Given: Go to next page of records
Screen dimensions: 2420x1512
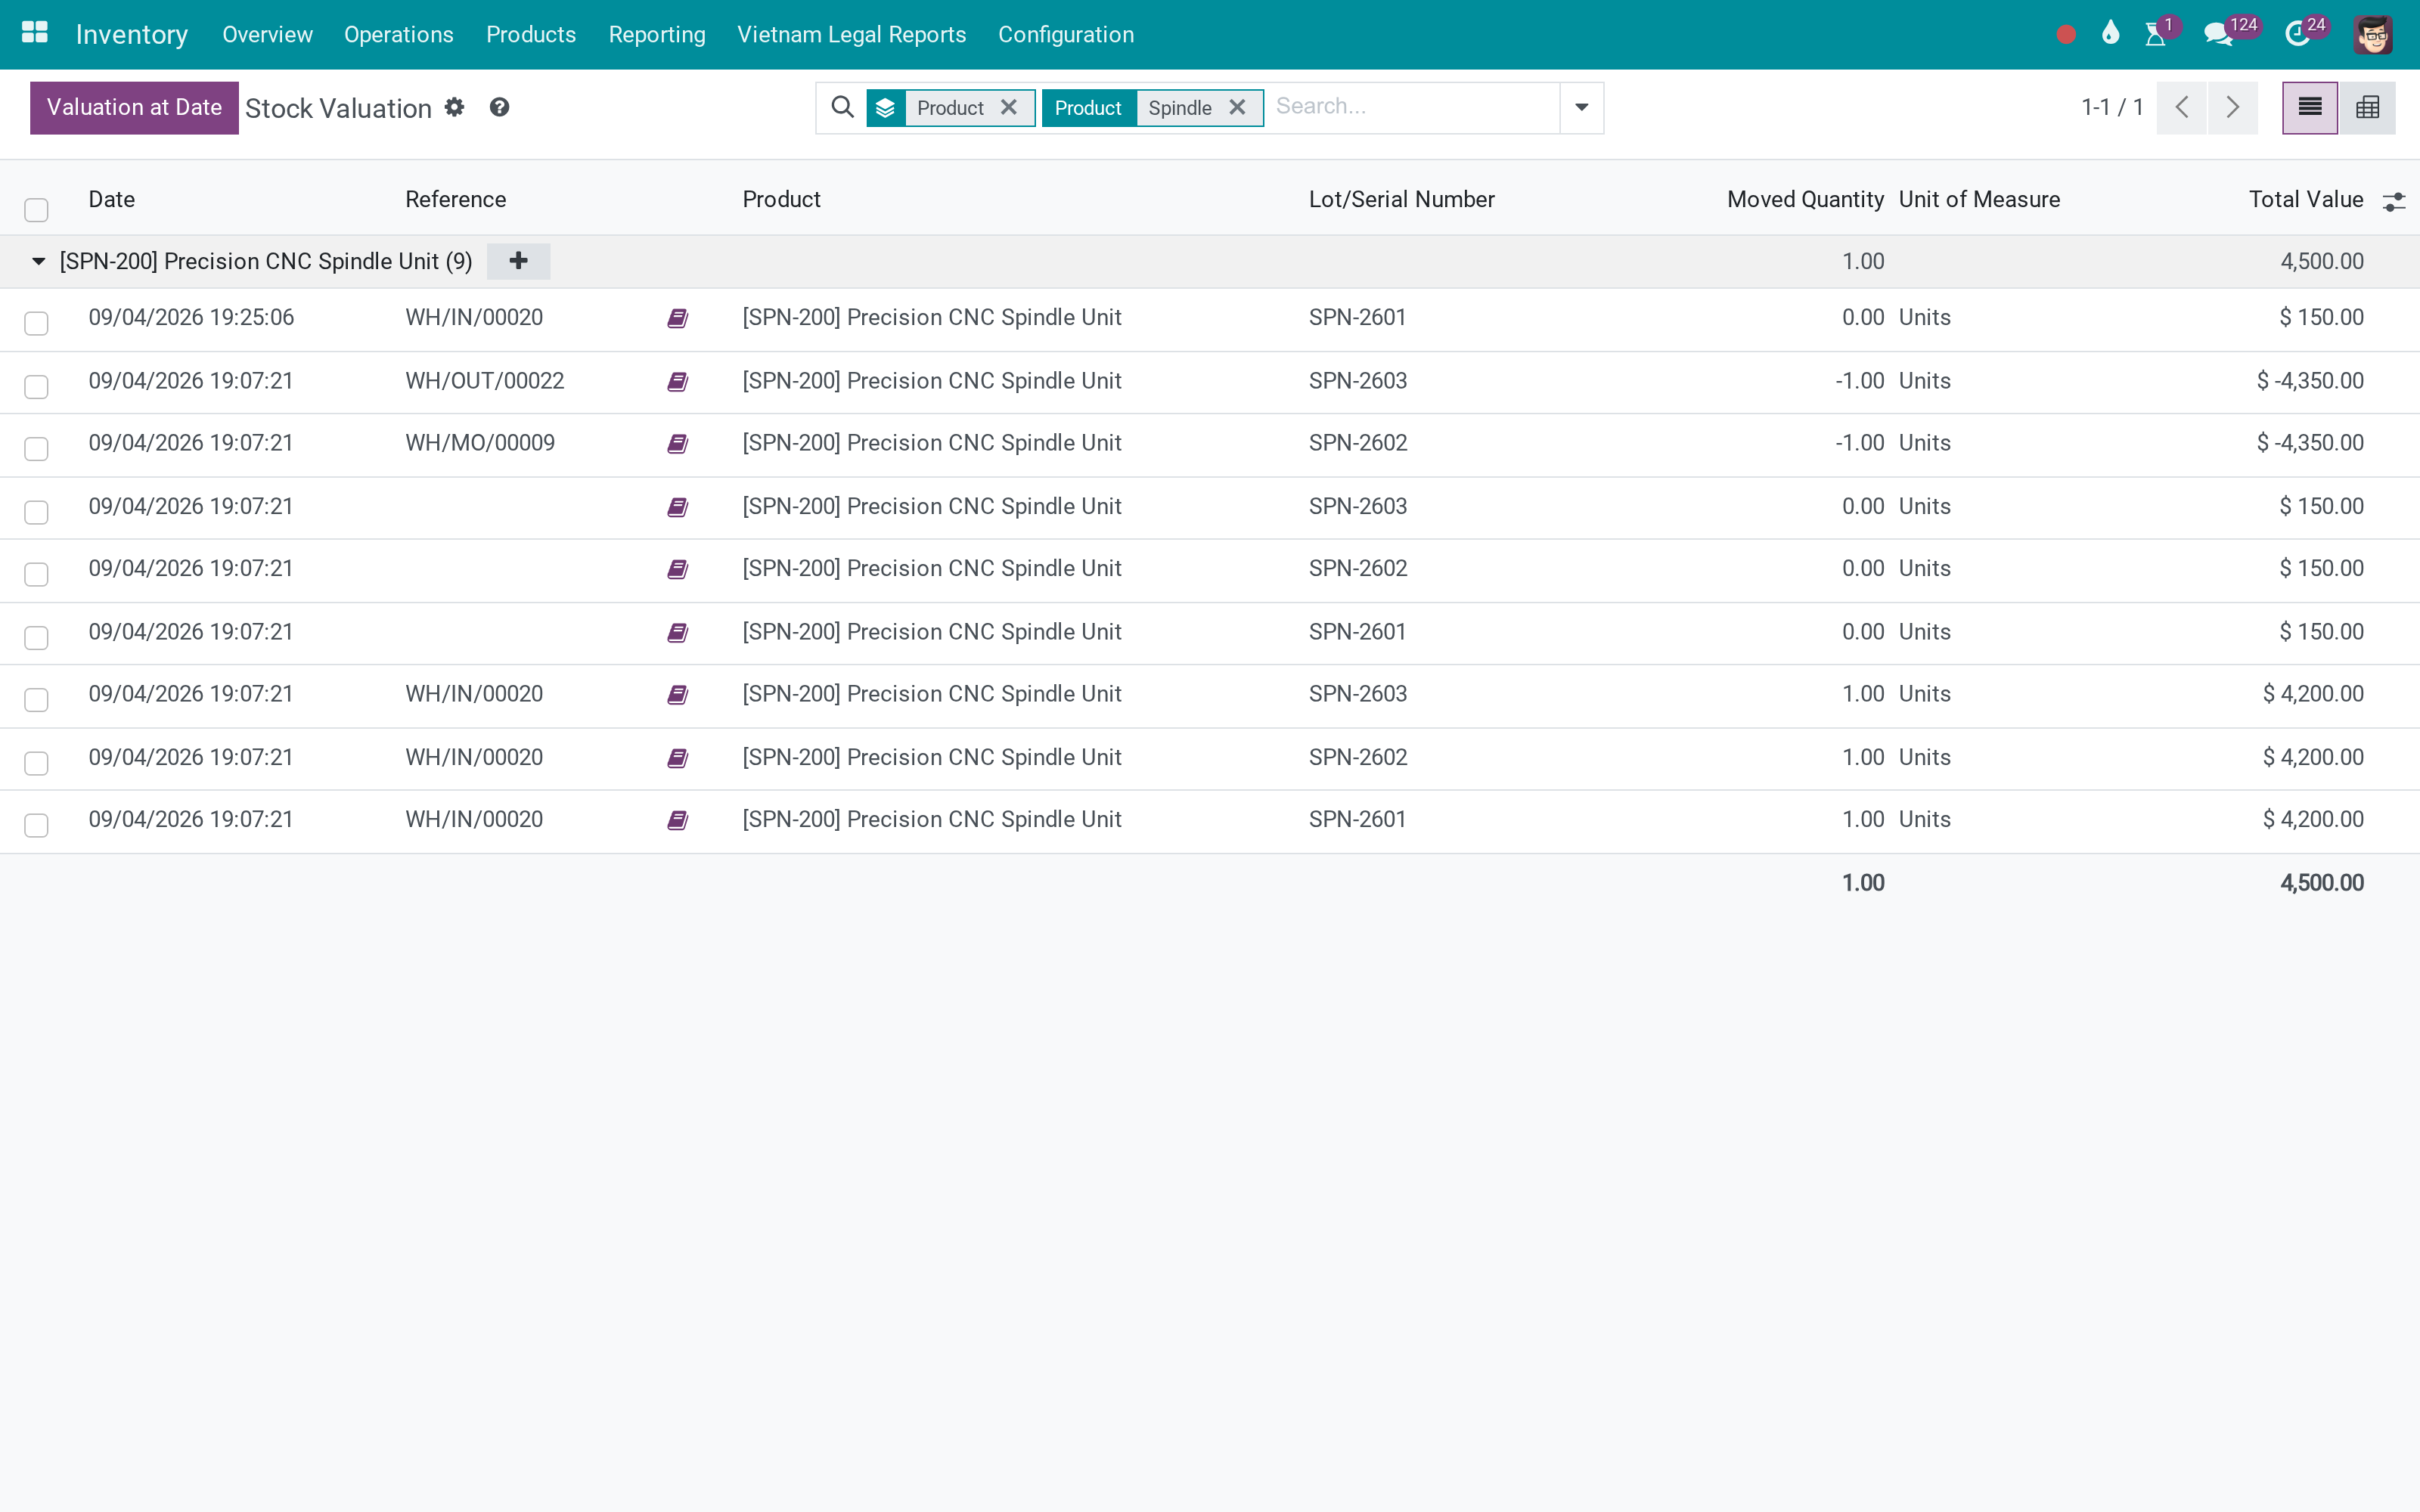Looking at the screenshot, I should [2233, 107].
